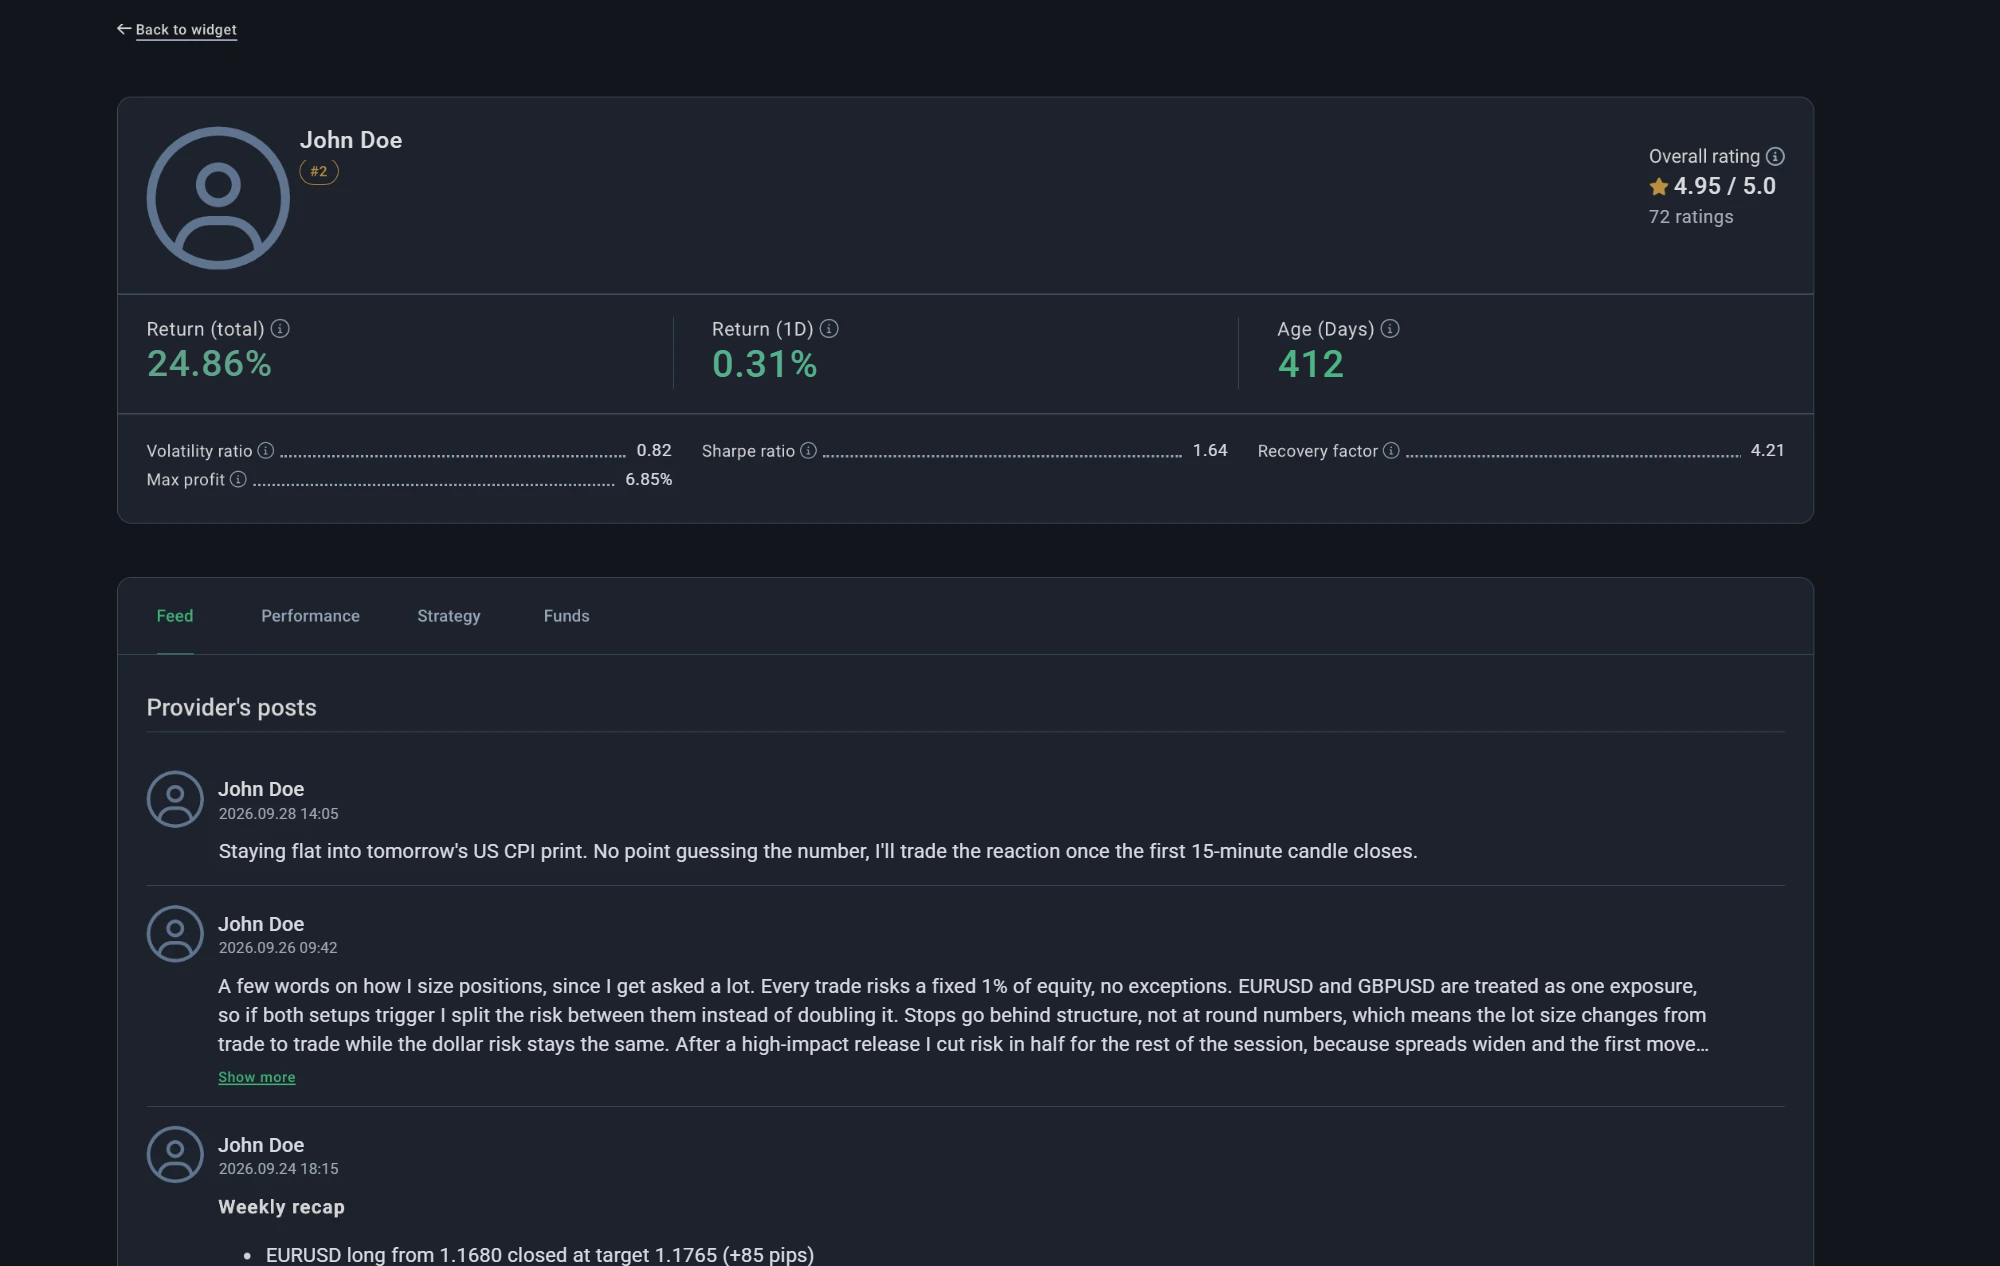Click timestamp 2026.09.24 18:15
Image resolution: width=2000 pixels, height=1266 pixels.
[278, 1169]
